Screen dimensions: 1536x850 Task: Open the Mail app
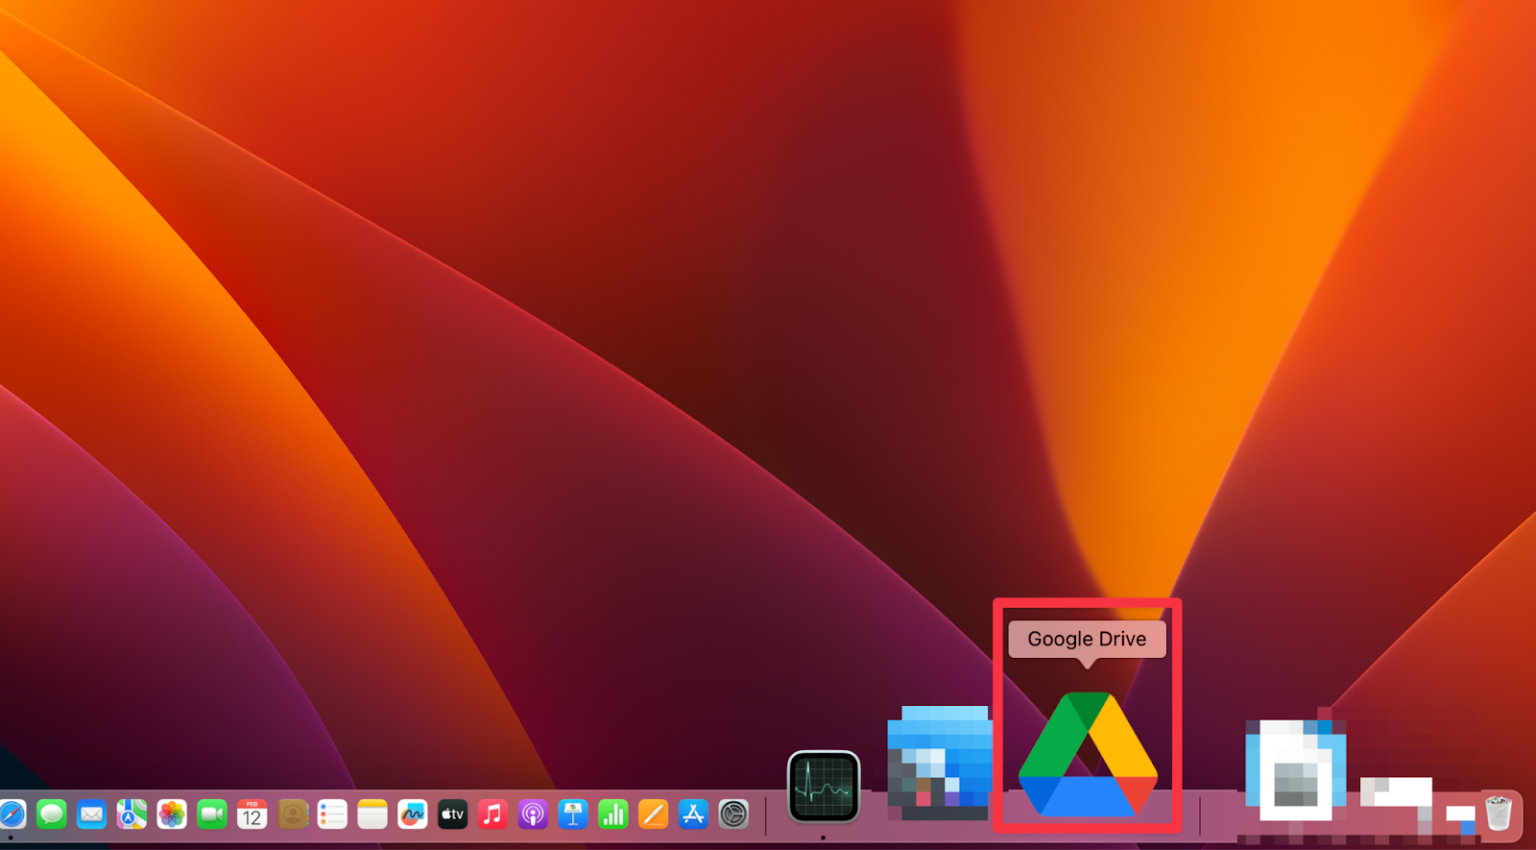coord(91,814)
